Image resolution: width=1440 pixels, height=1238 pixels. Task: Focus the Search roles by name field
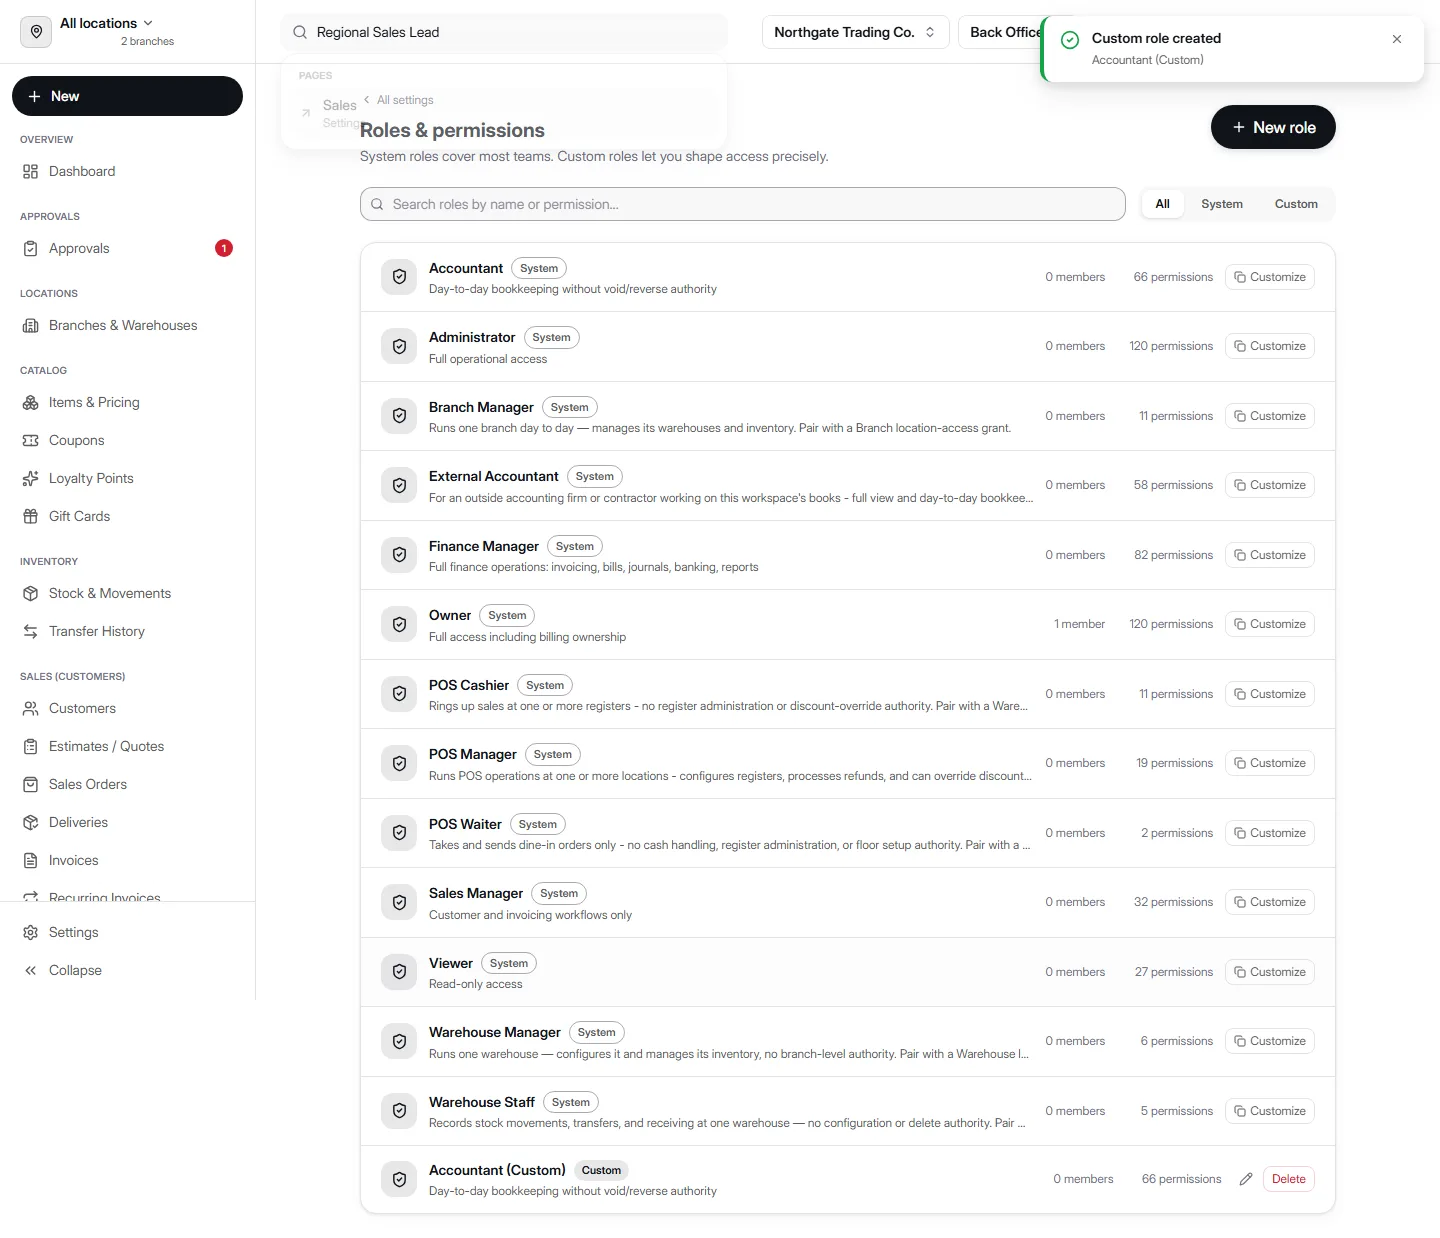pyautogui.click(x=743, y=204)
